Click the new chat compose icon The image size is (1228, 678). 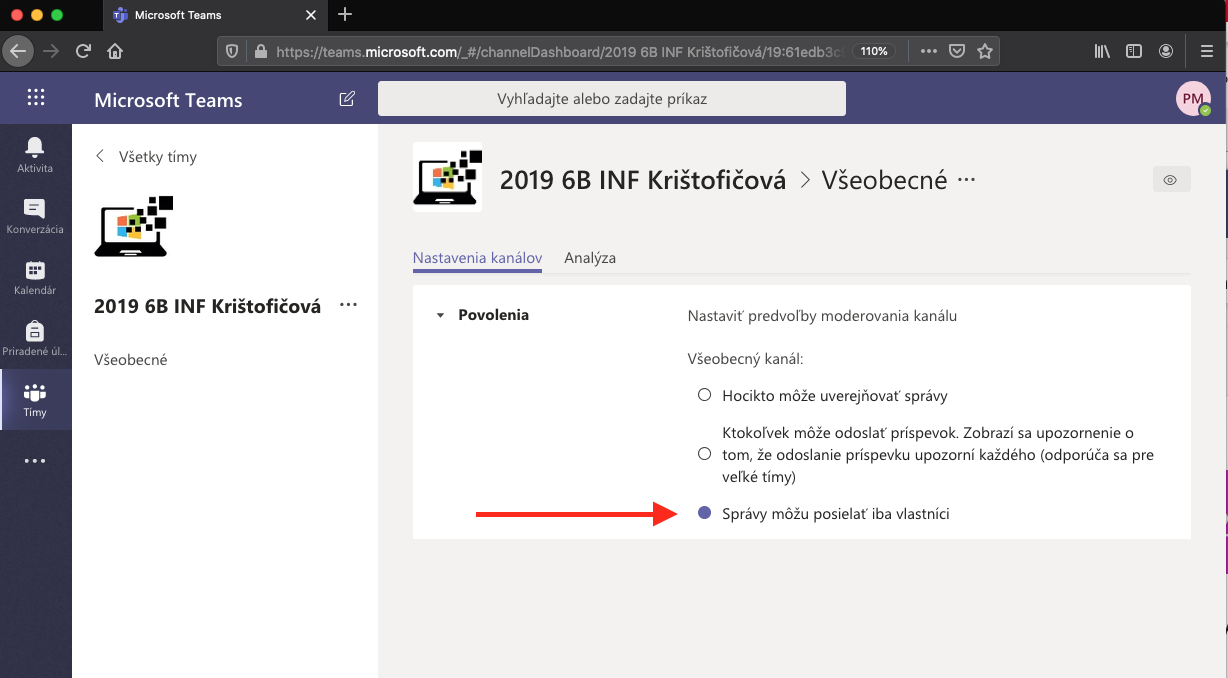click(347, 99)
